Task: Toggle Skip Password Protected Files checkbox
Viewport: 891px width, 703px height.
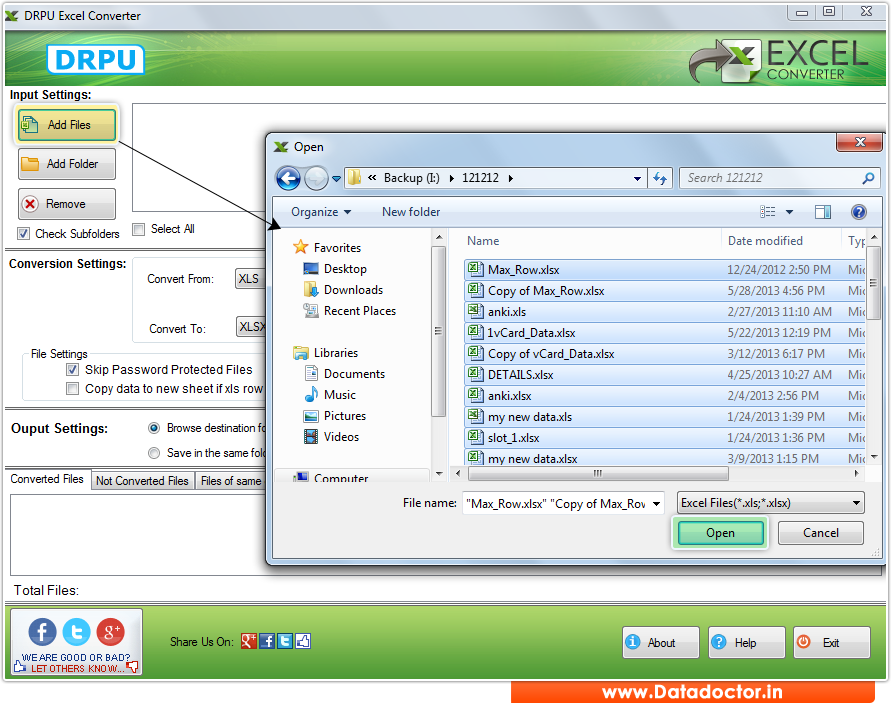Action: coord(73,370)
